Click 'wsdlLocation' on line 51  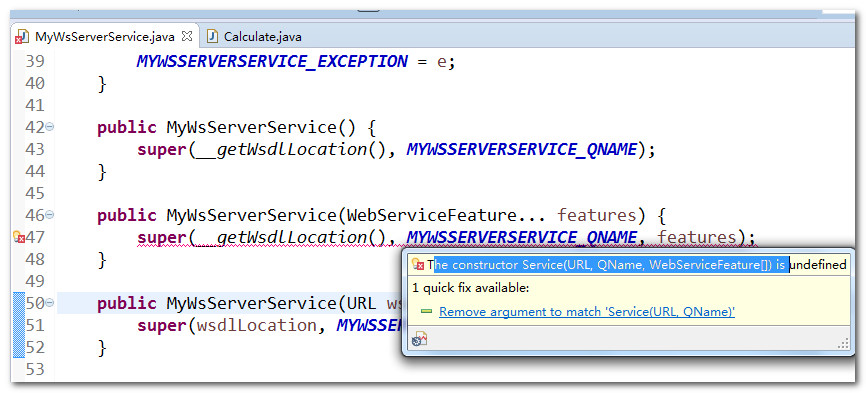click(x=256, y=326)
